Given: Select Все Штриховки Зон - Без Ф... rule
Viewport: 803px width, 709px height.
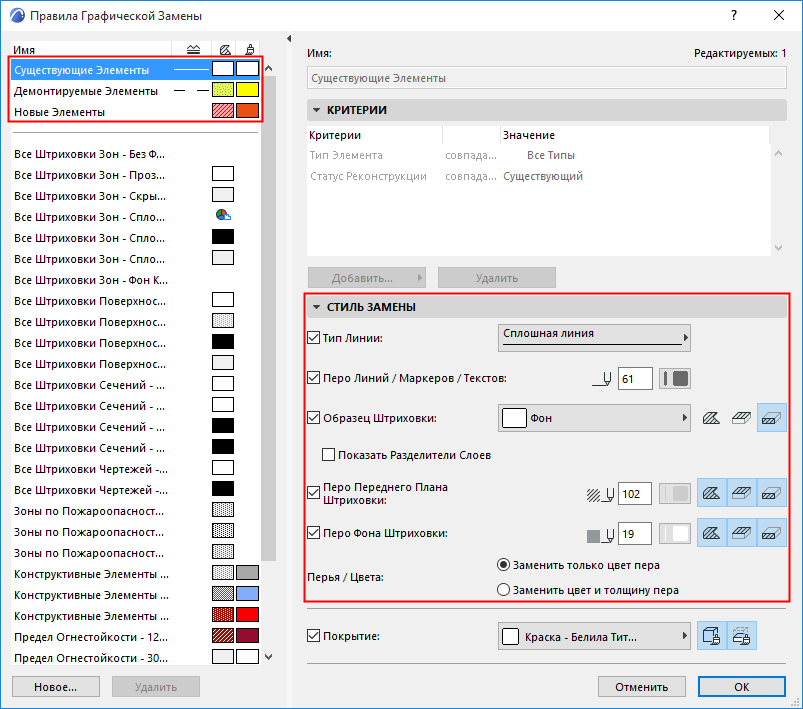Looking at the screenshot, I should pos(135,154).
